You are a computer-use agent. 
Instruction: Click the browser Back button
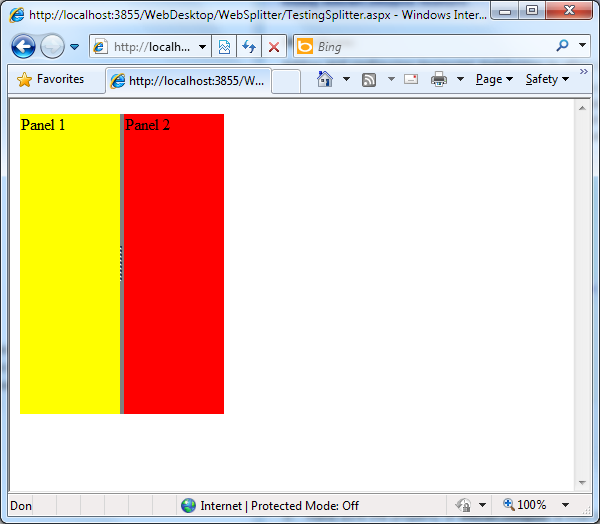[23, 47]
